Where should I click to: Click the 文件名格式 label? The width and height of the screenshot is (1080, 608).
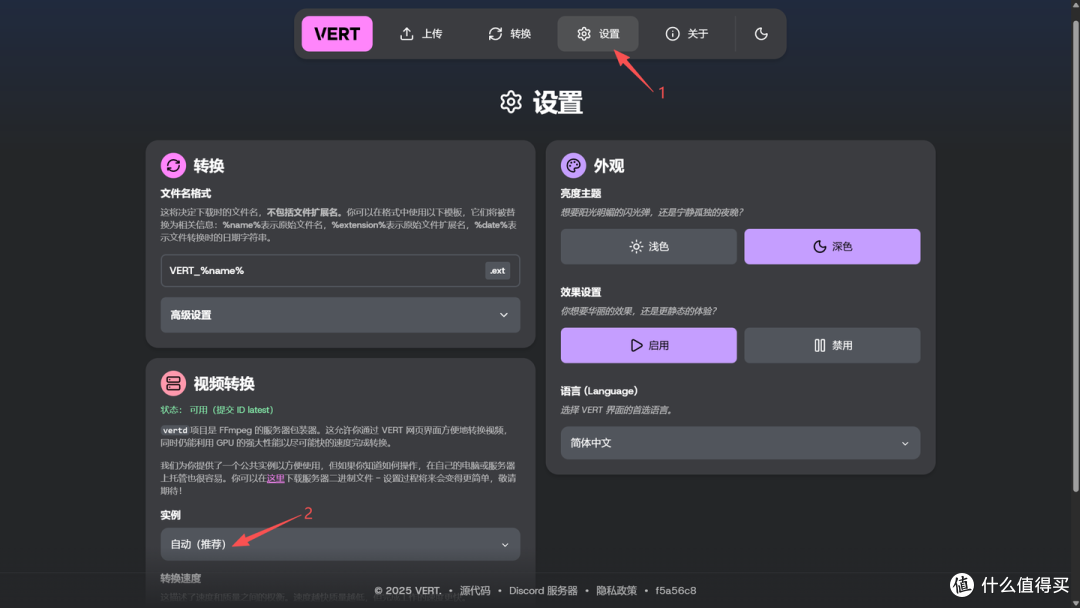tap(185, 193)
